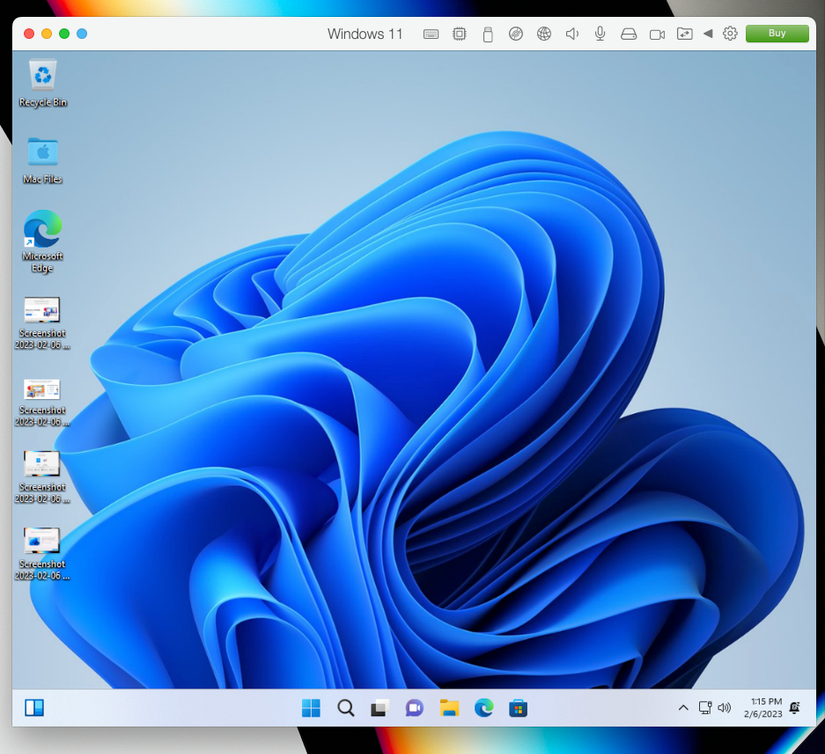The image size is (825, 754).
Task: Select the webcam icon in Parallels toolbar
Action: click(656, 33)
